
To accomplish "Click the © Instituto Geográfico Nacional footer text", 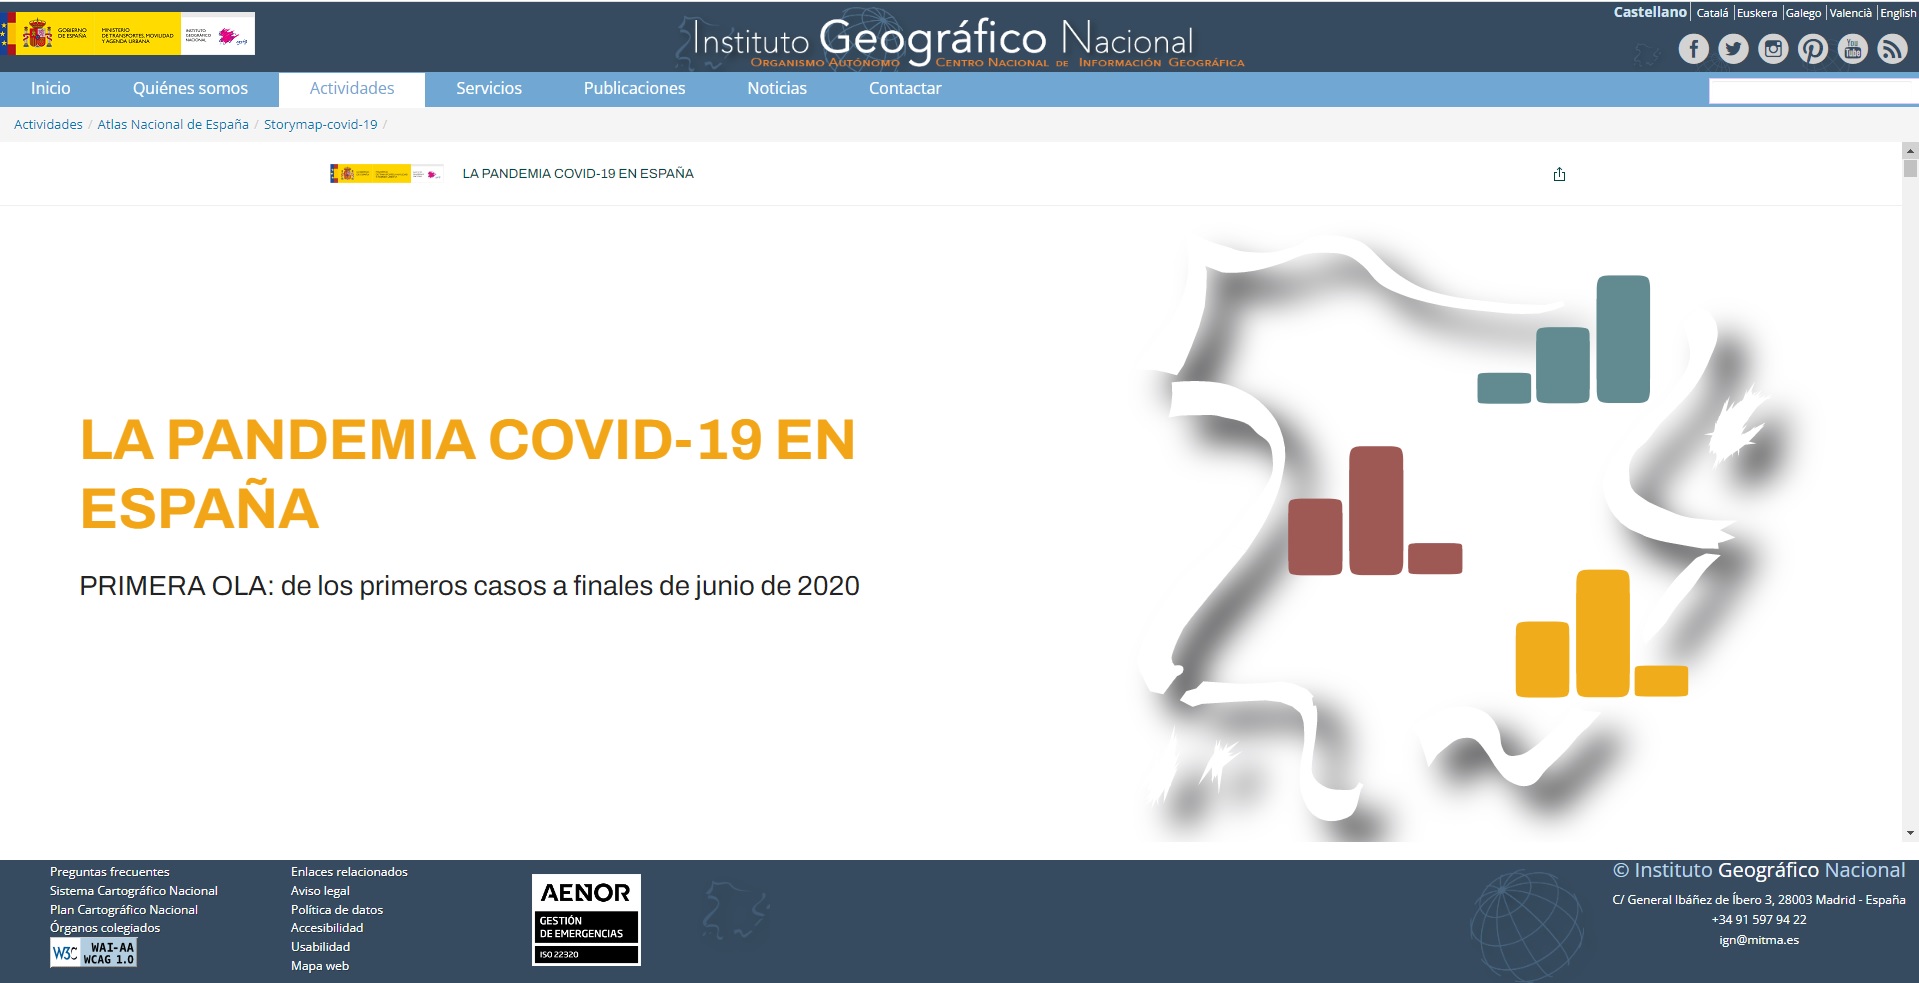I will click(1759, 871).
